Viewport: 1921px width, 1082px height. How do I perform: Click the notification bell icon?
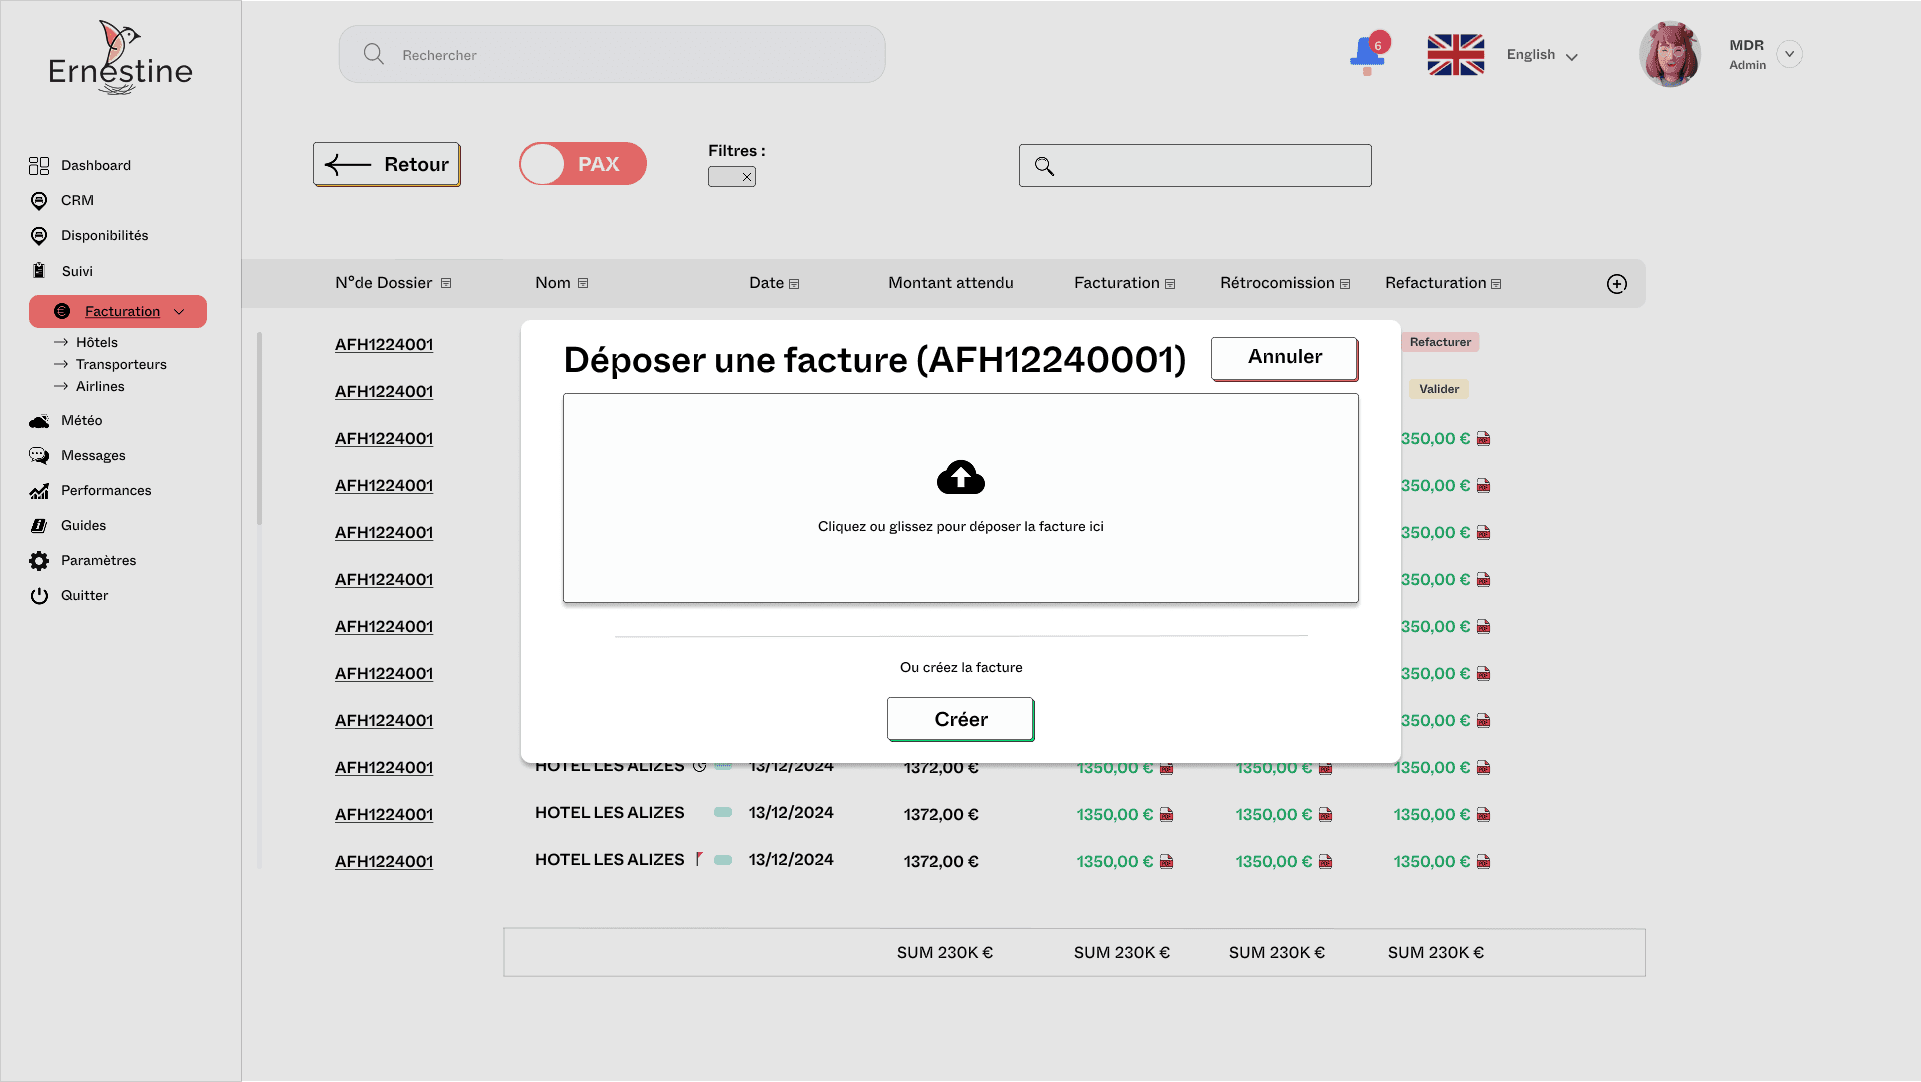1367,53
